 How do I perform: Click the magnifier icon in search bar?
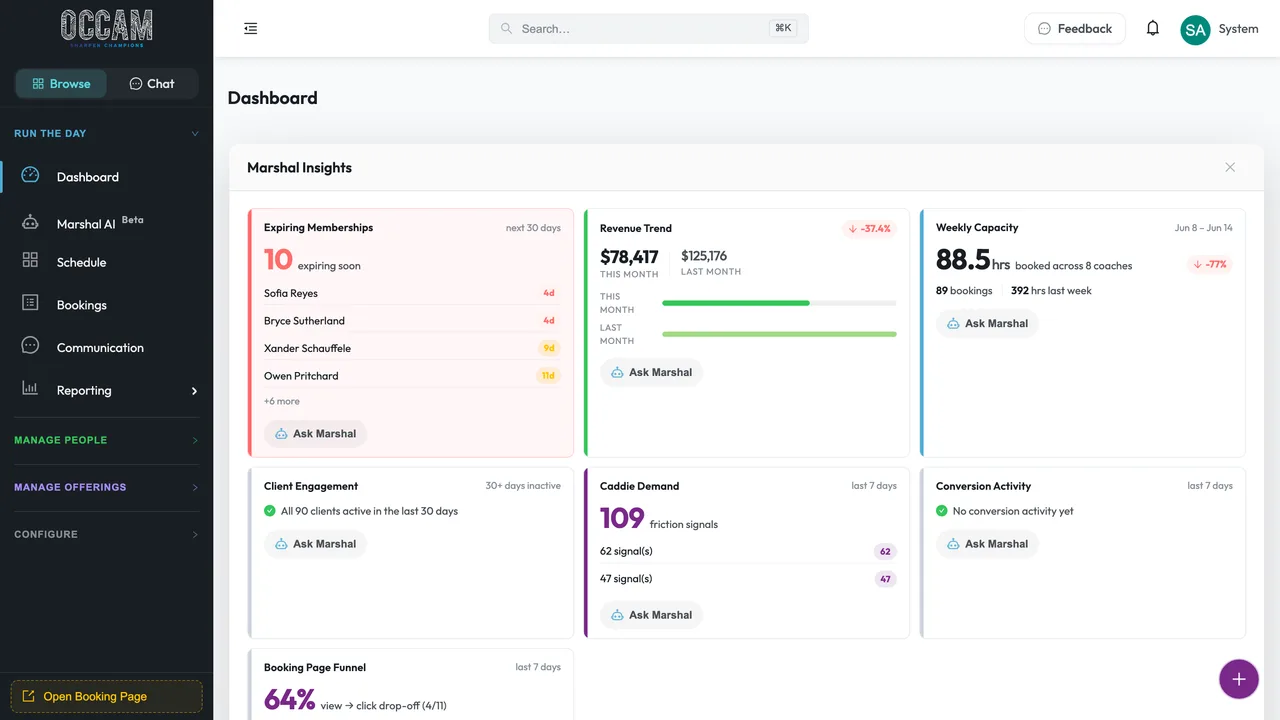pos(506,29)
